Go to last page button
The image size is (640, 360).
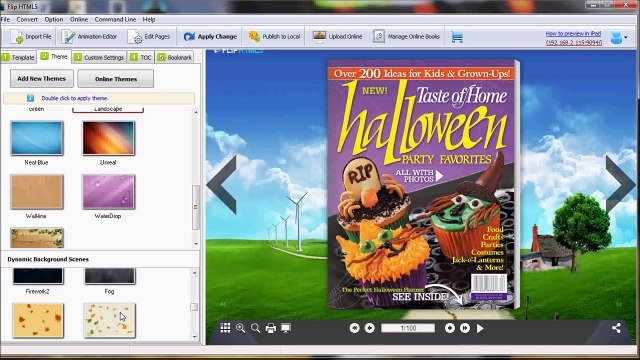click(x=464, y=328)
